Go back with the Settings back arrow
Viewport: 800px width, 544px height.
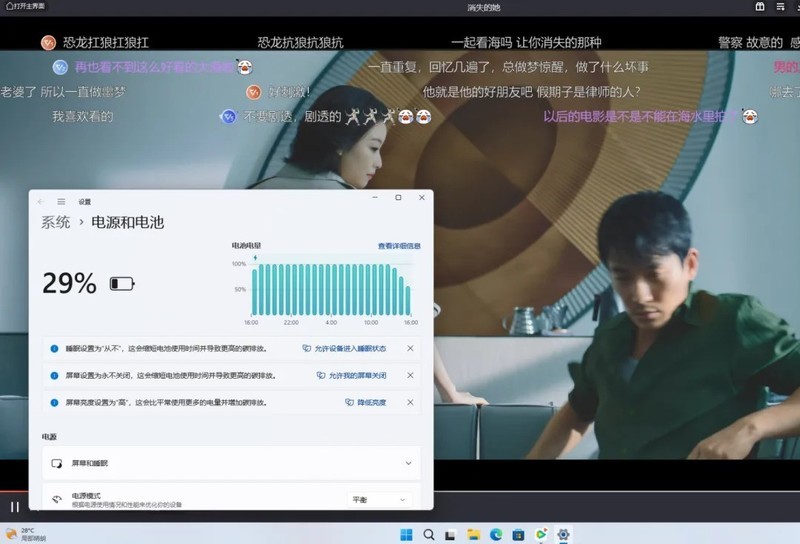click(x=40, y=202)
